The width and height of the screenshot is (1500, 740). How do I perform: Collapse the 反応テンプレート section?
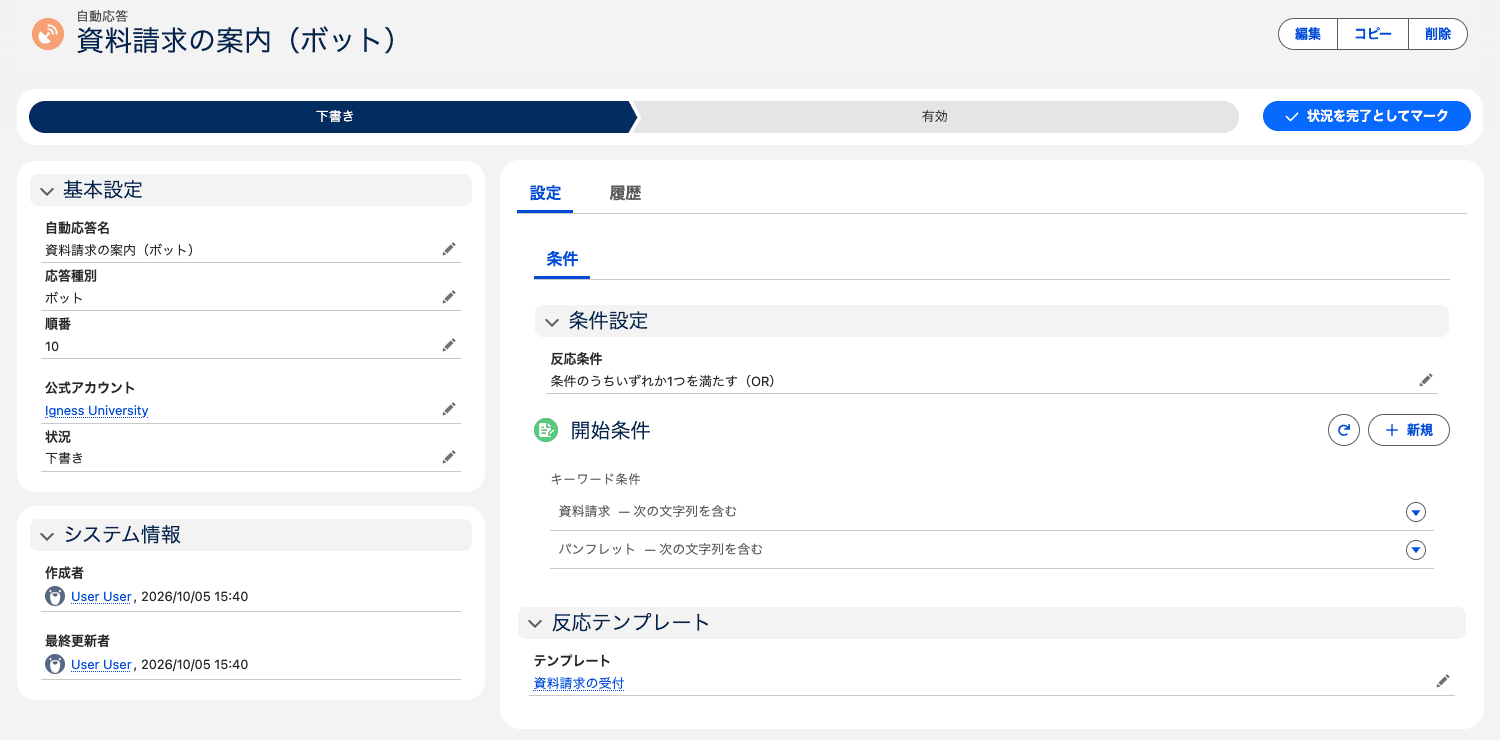992,622
